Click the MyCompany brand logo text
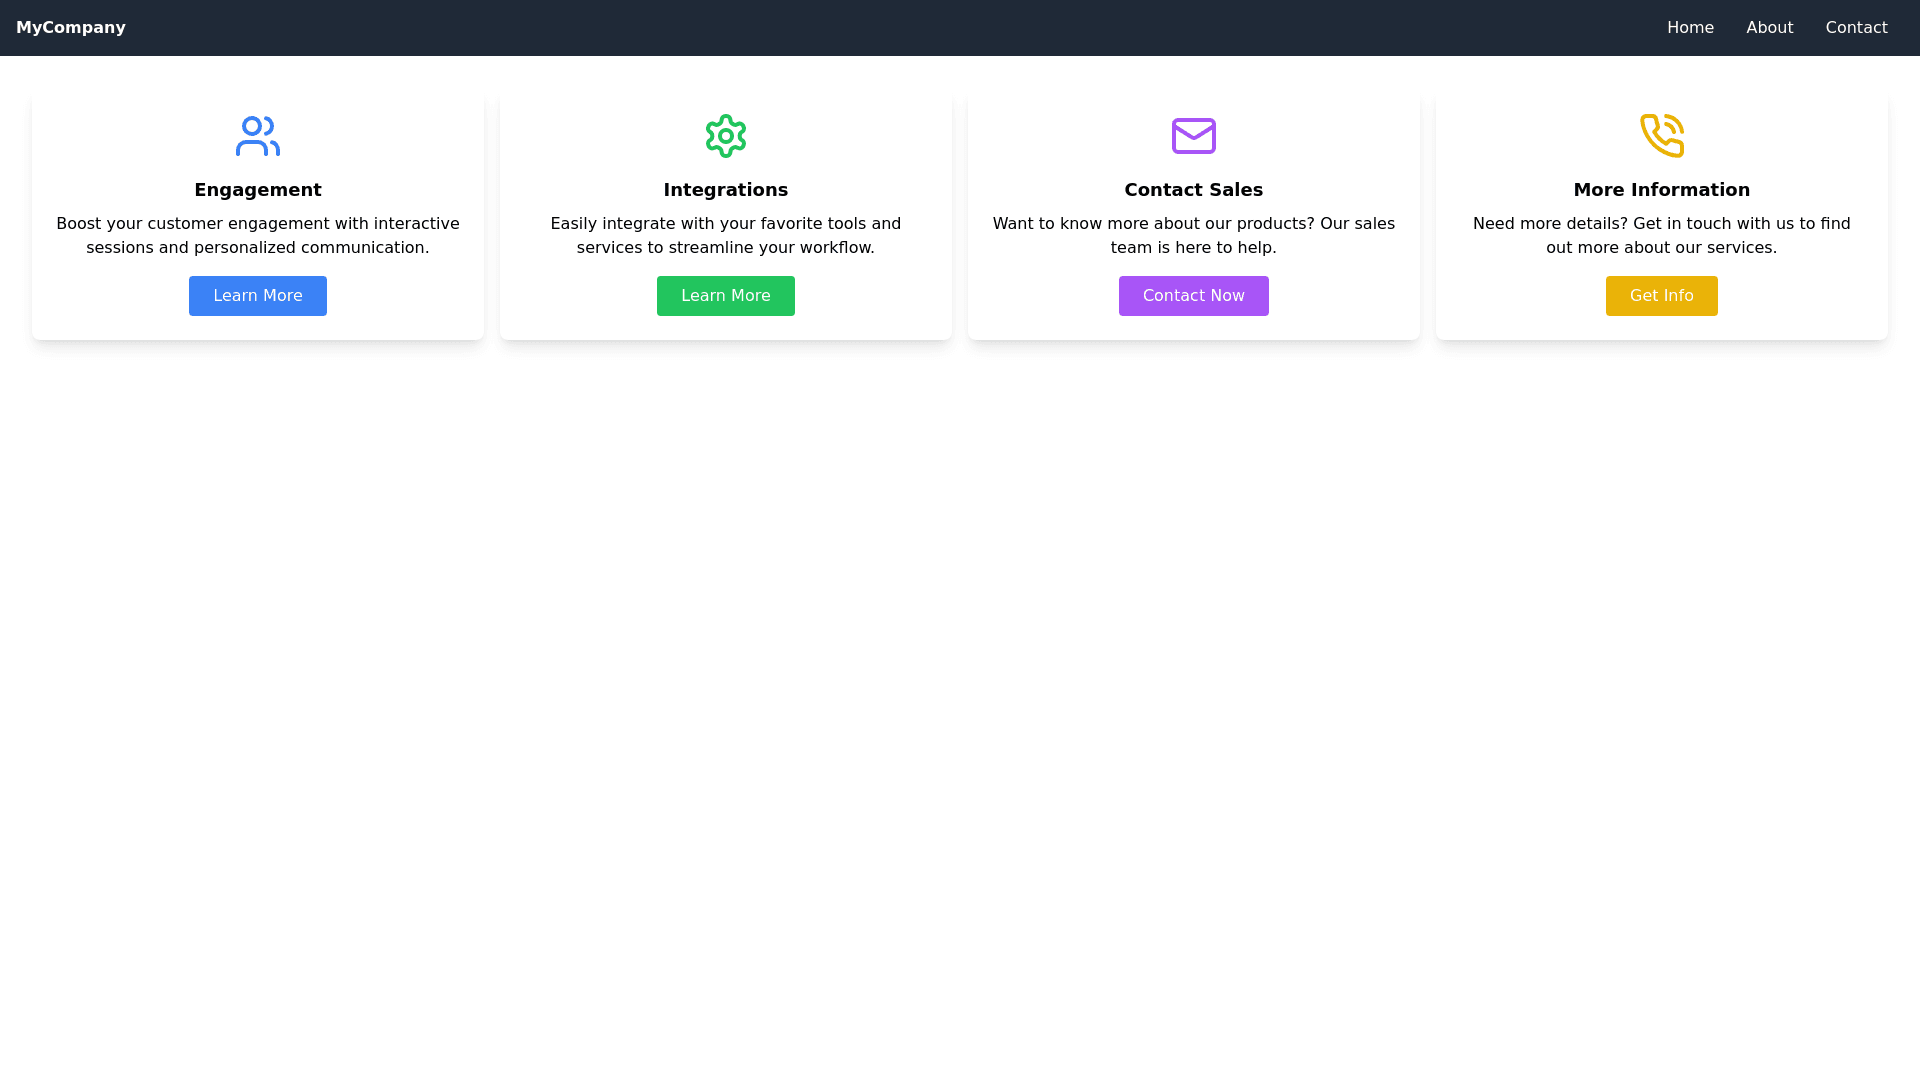Viewport: 1920px width, 1080px height. (x=71, y=28)
